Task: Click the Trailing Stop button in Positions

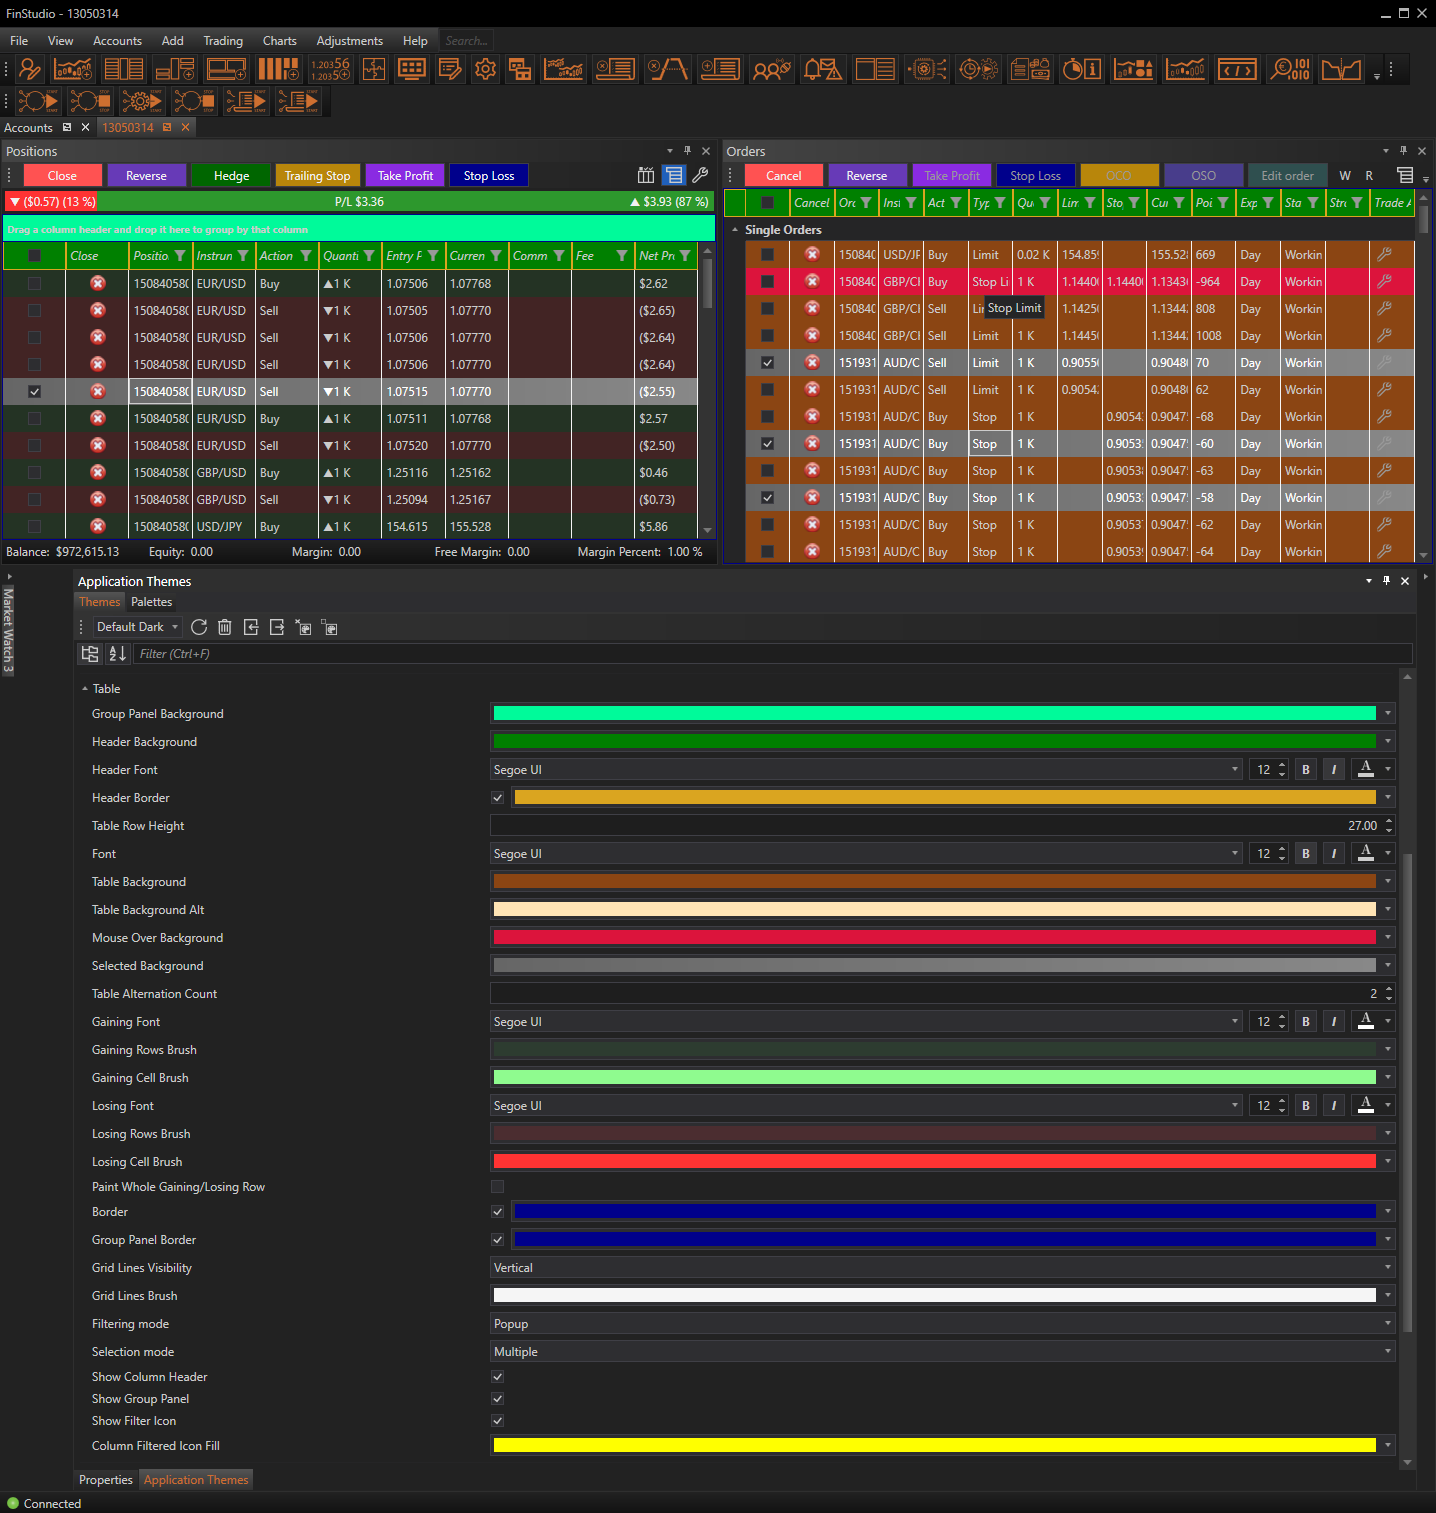Action: (317, 176)
